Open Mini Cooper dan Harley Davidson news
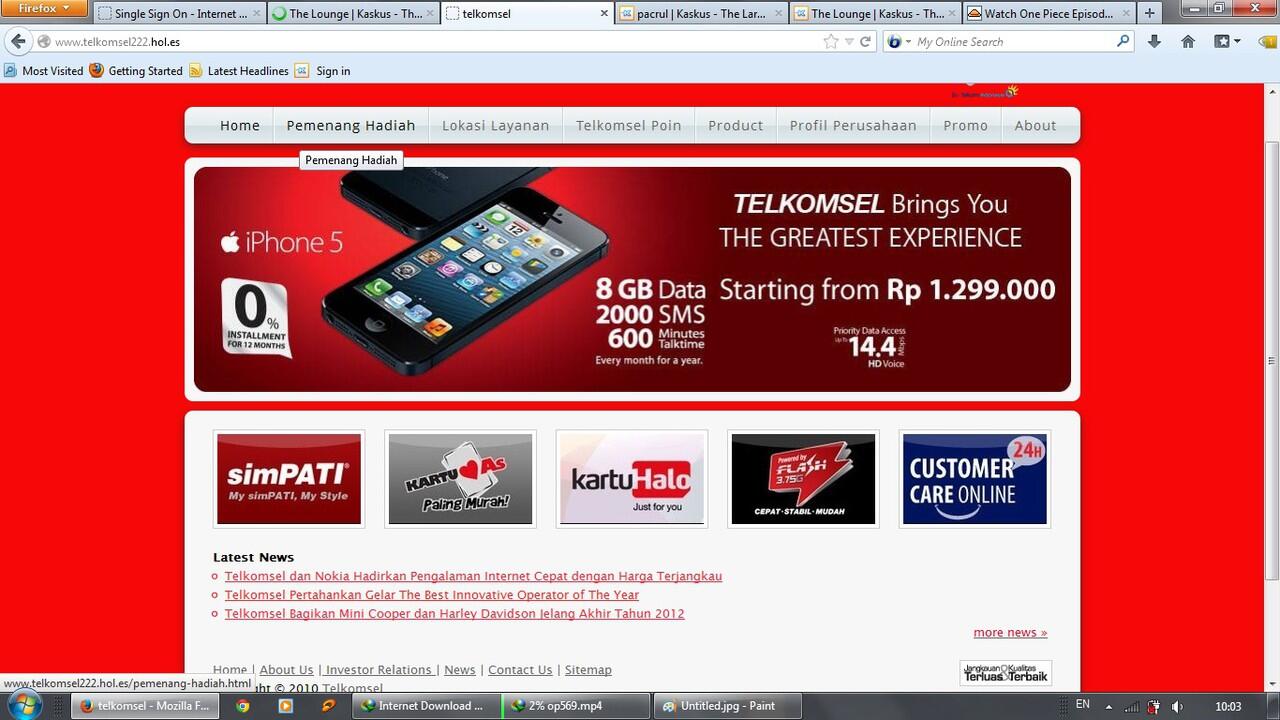 tap(455, 614)
